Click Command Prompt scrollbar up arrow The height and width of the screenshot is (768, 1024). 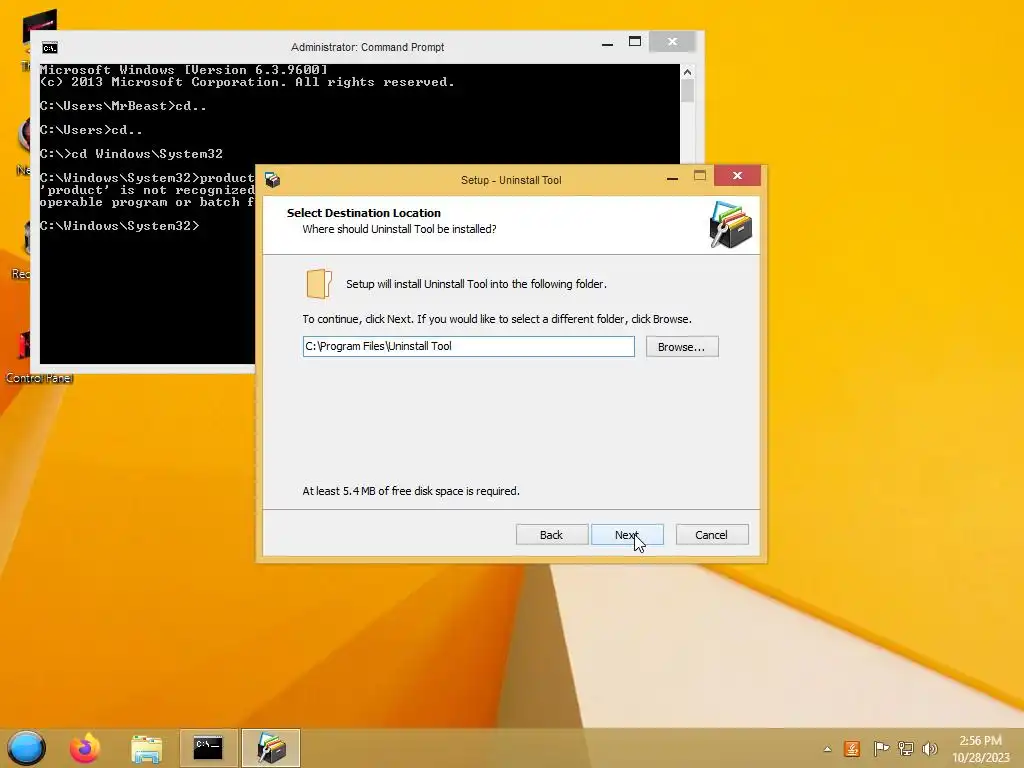(x=687, y=72)
